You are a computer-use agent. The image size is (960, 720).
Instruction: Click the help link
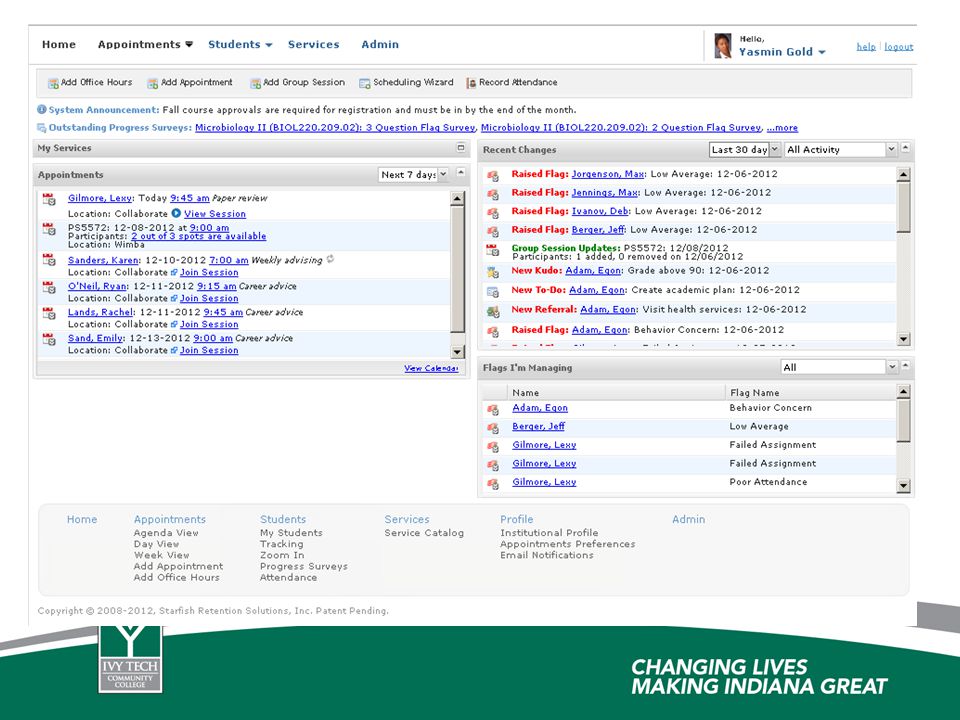point(866,47)
